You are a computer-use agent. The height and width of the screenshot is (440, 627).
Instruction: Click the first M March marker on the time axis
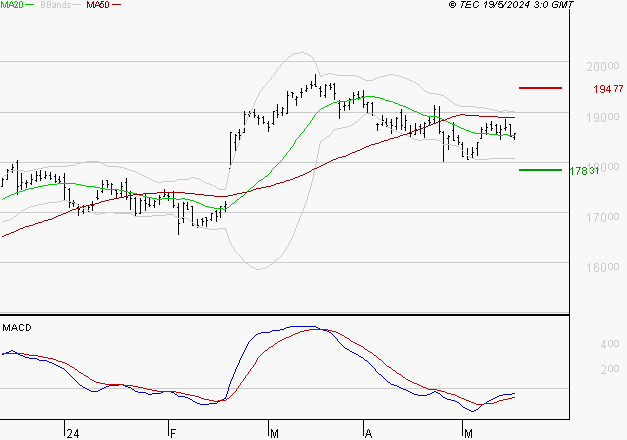pyautogui.click(x=274, y=434)
